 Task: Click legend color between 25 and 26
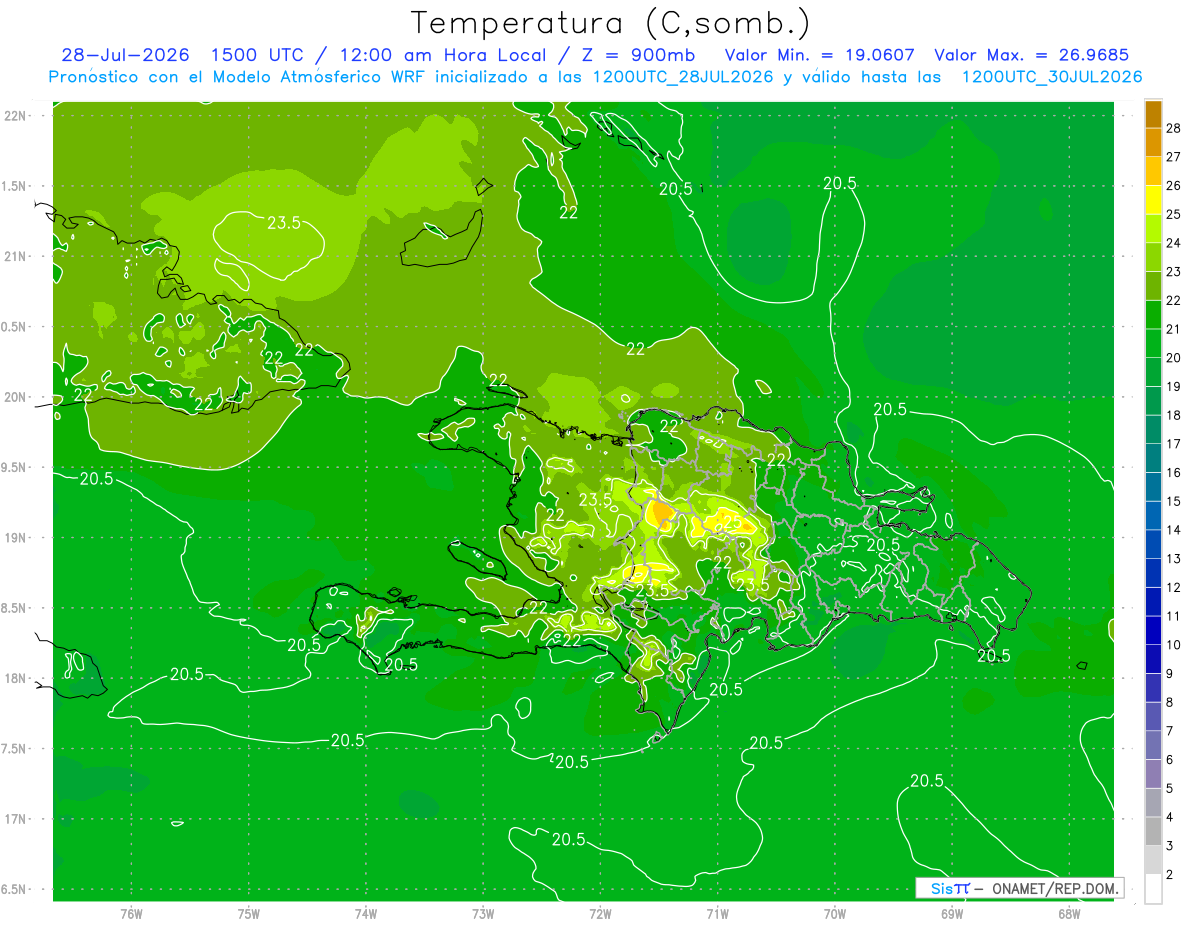click(x=1154, y=199)
